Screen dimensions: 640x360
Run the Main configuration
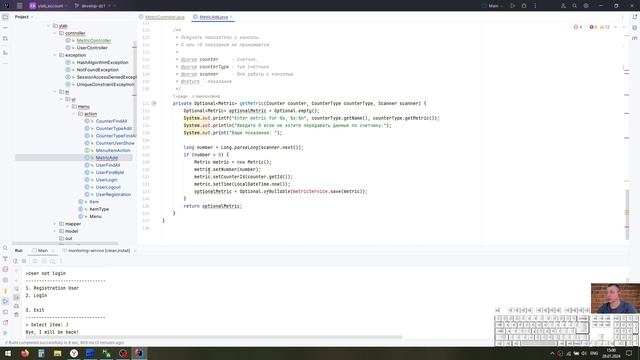[x=513, y=6]
